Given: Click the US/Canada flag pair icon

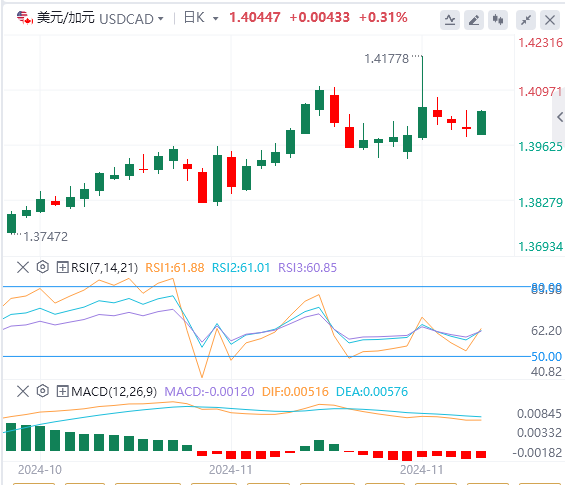Looking at the screenshot, I should [25, 18].
